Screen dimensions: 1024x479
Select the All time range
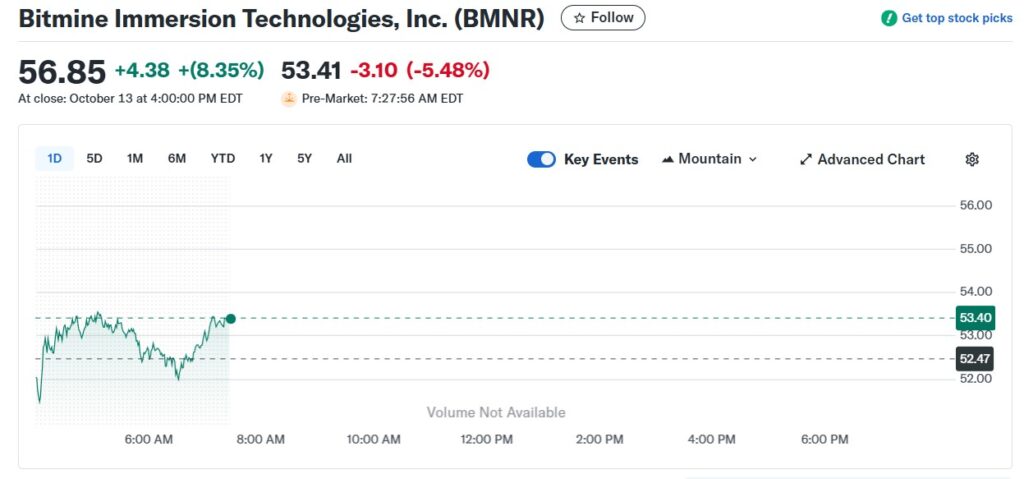[x=344, y=159]
